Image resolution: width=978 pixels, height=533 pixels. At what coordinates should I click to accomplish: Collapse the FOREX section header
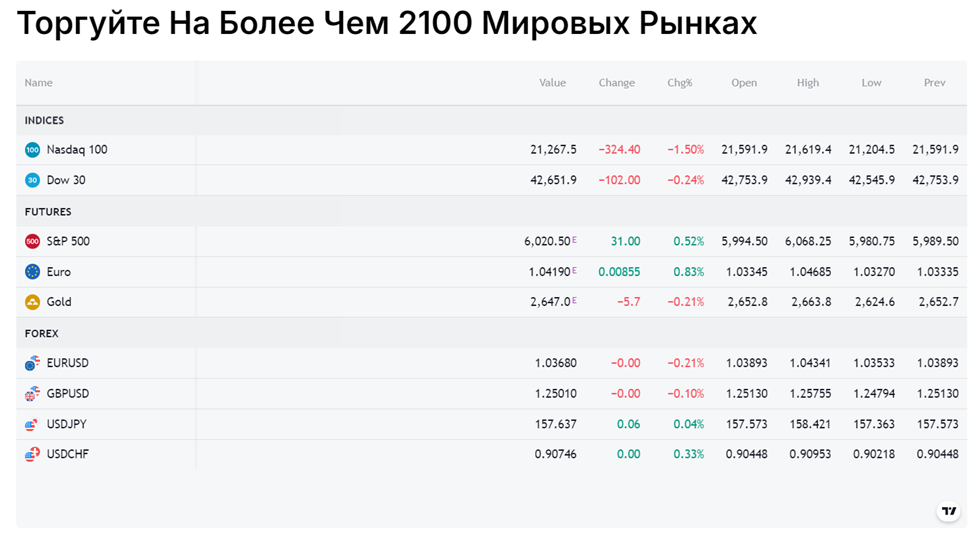click(x=42, y=334)
